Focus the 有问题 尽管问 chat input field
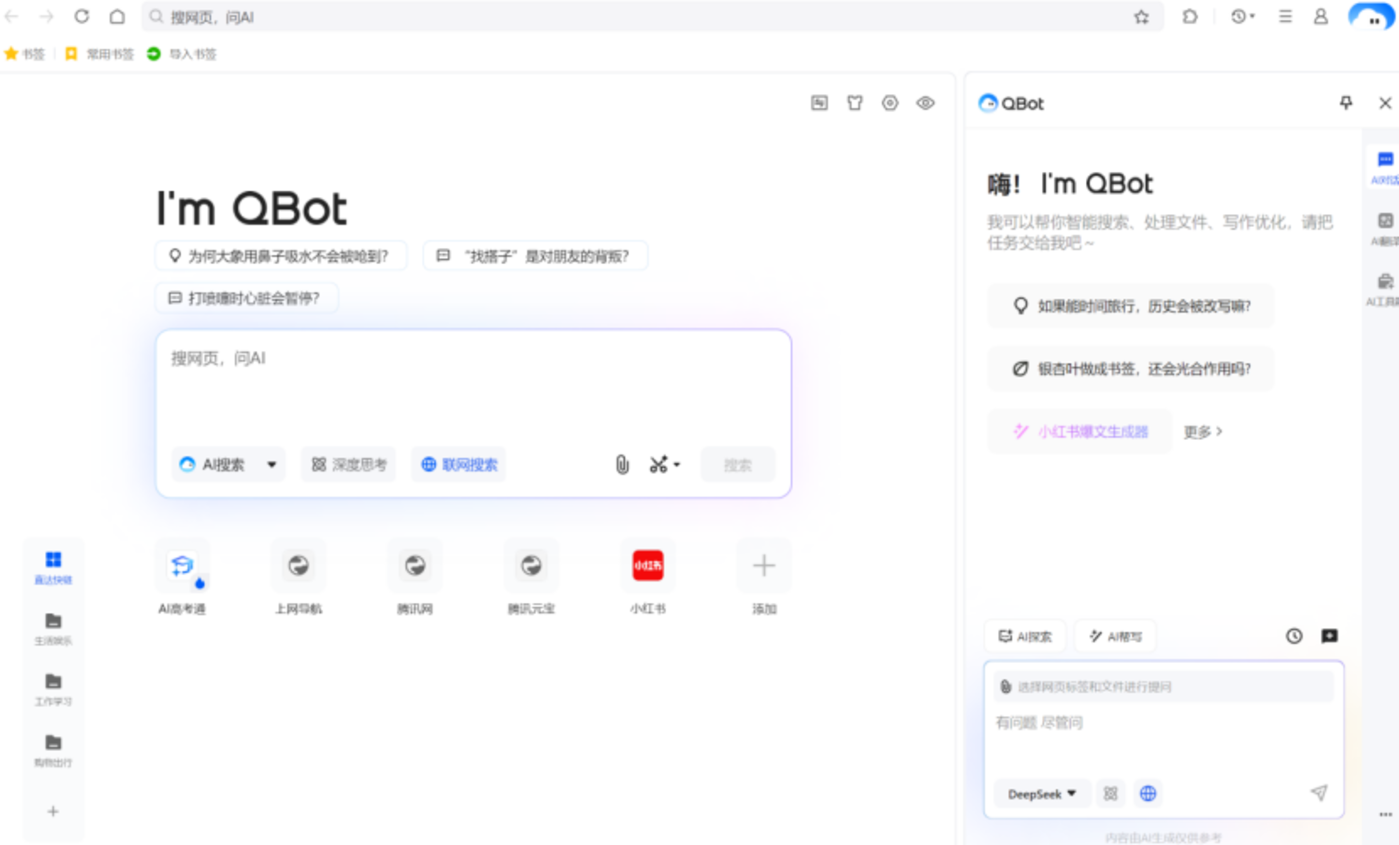1399x845 pixels. pos(1164,738)
